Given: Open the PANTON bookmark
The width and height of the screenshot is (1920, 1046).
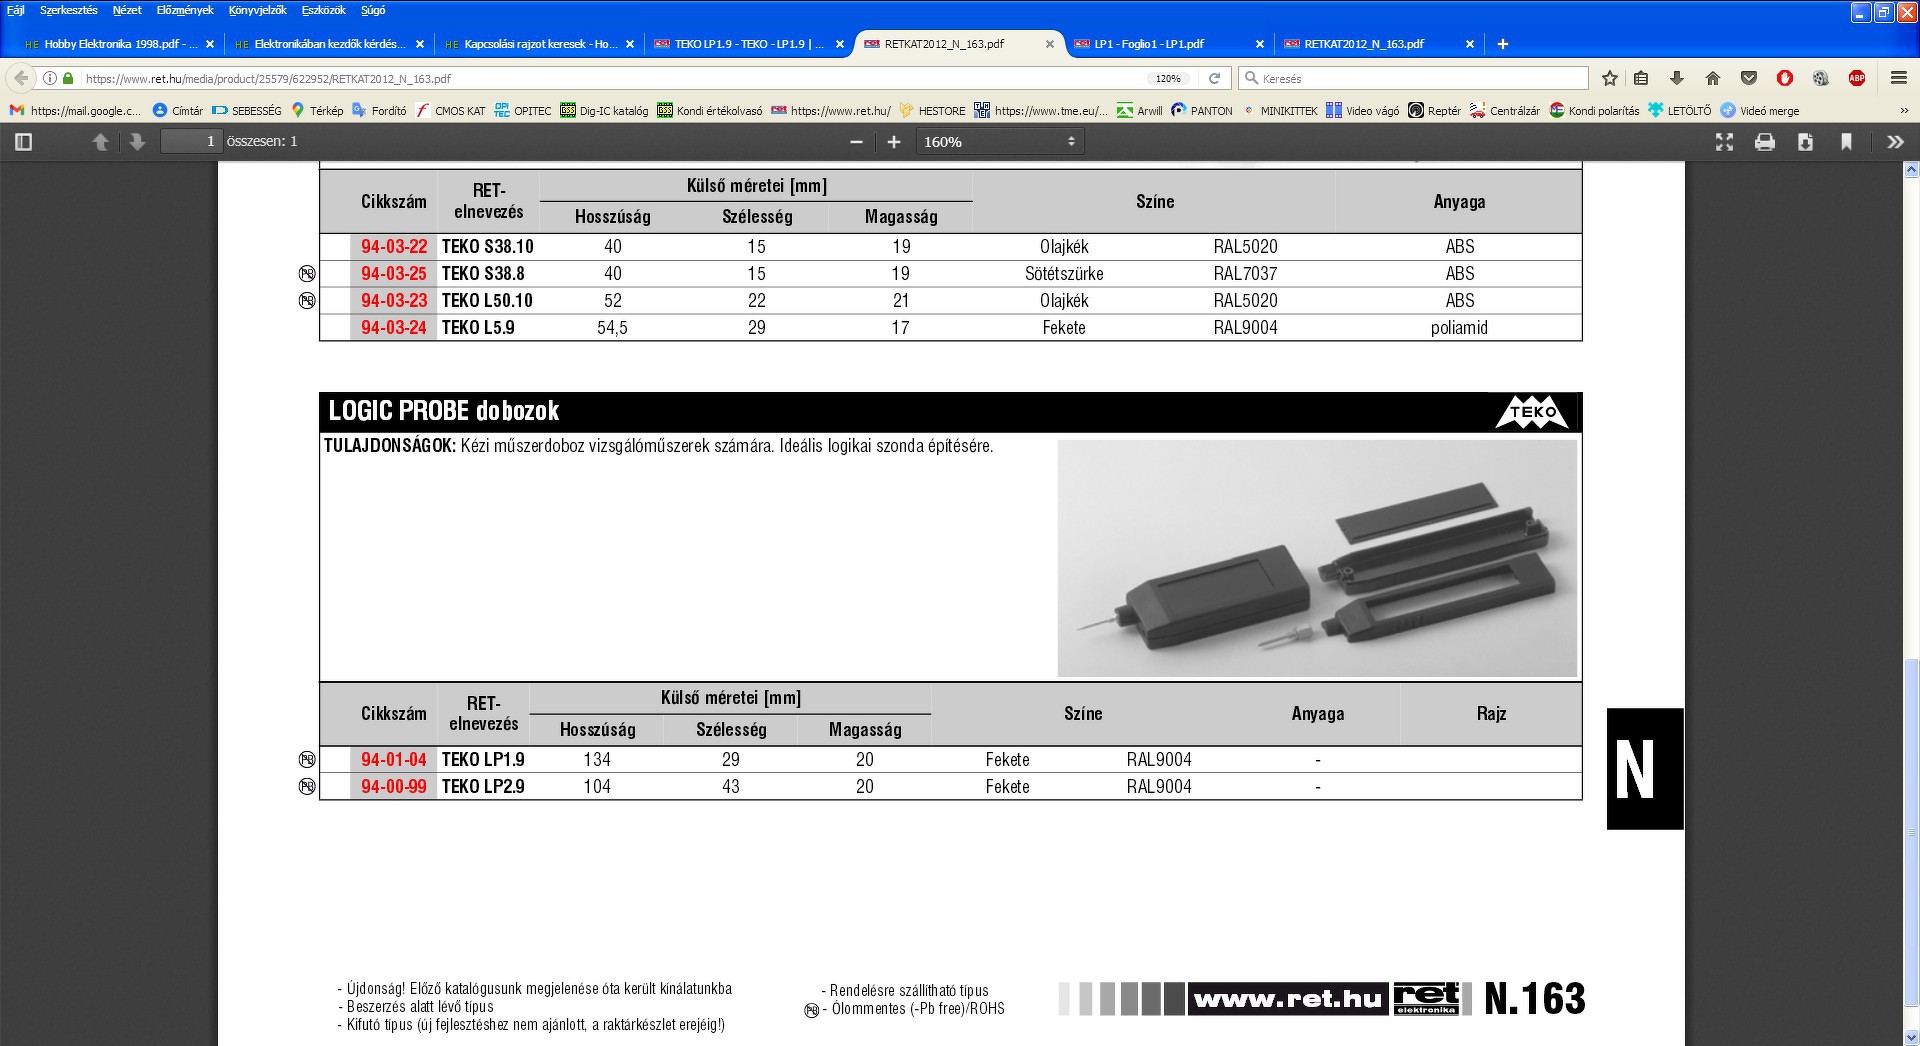Looking at the screenshot, I should point(1202,111).
